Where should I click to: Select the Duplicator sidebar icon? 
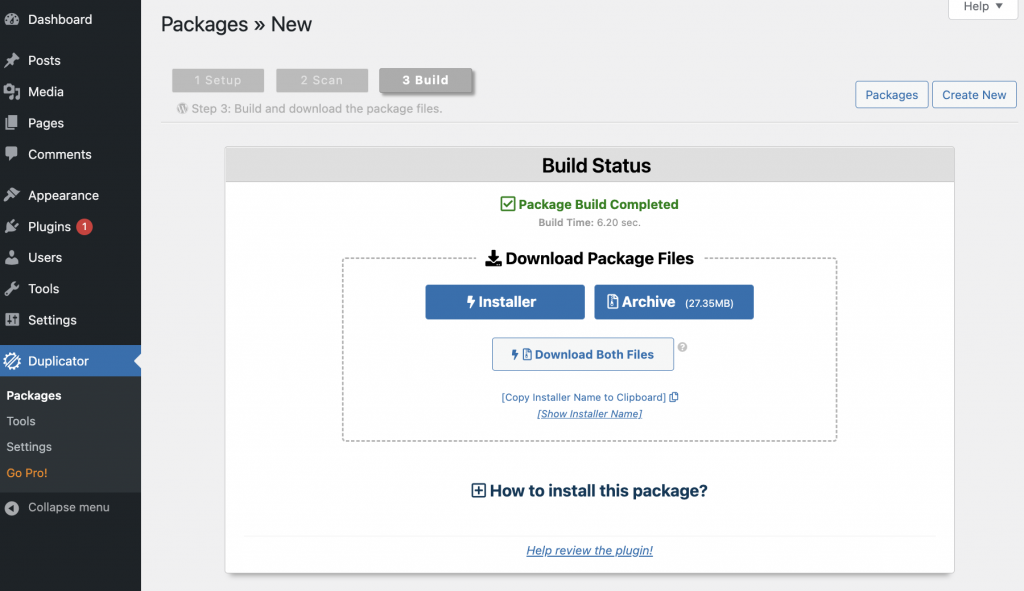point(14,361)
